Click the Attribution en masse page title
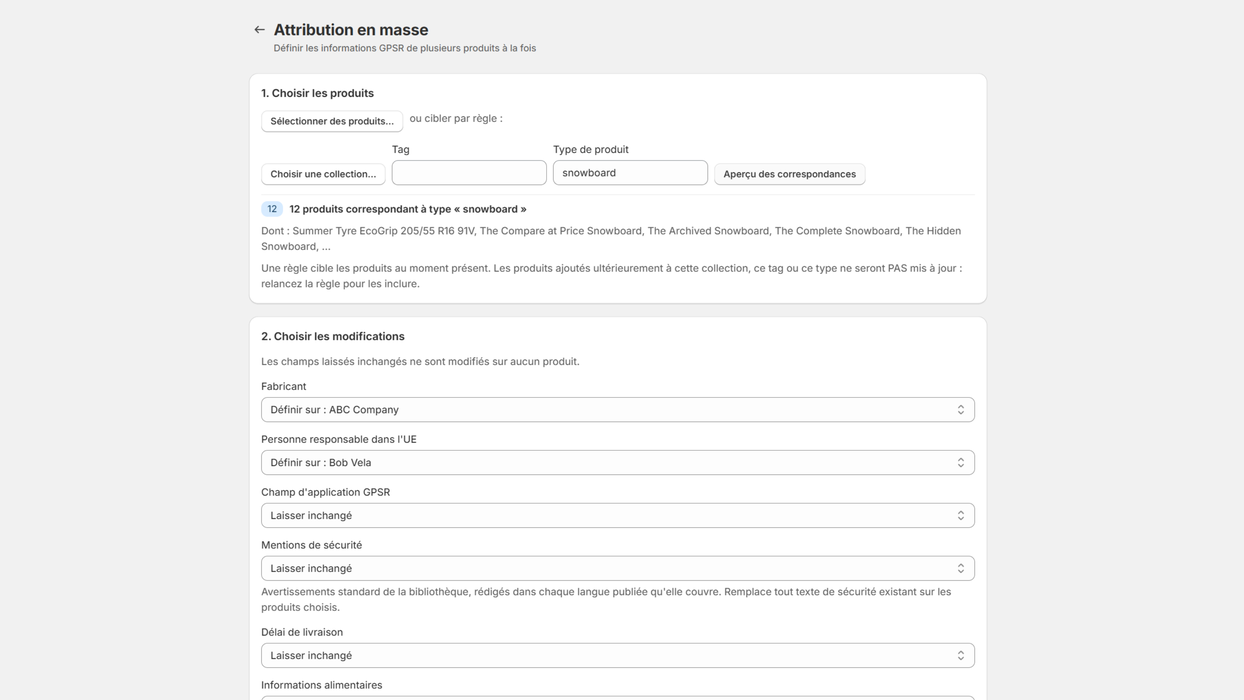The height and width of the screenshot is (700, 1244). (x=351, y=30)
